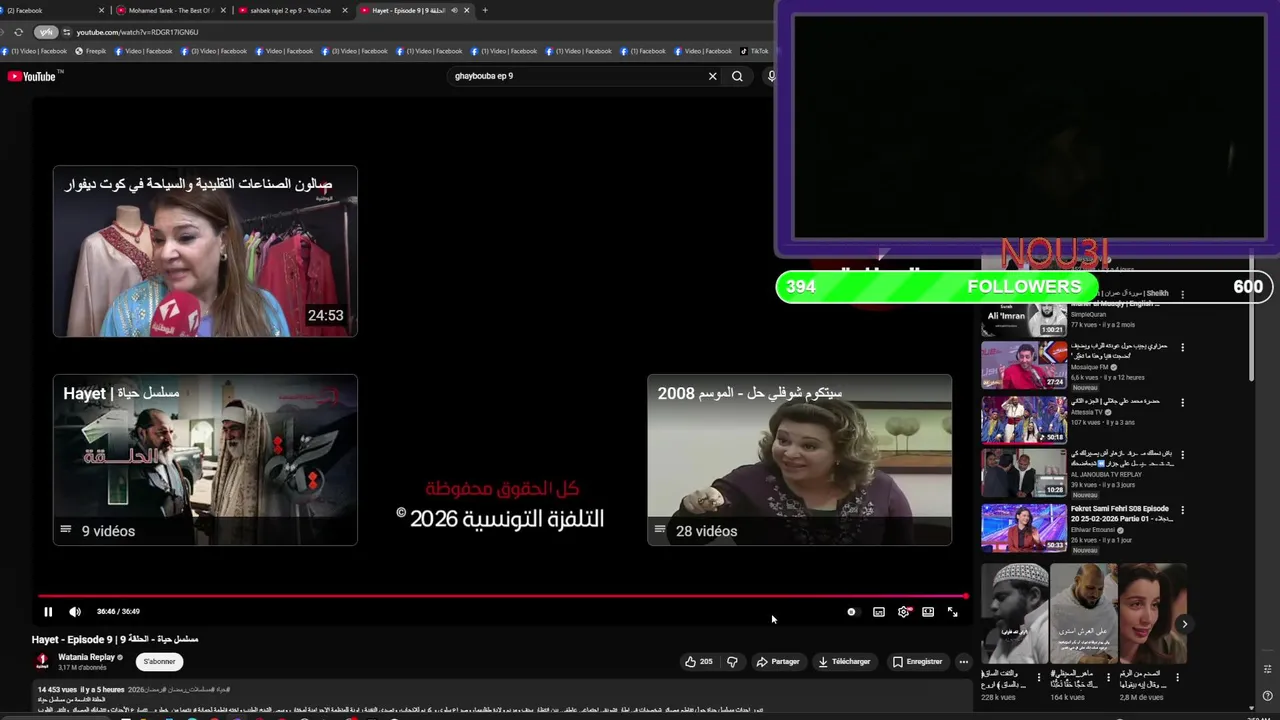Image resolution: width=1280 pixels, height=720 pixels.
Task: Clear the search field with X
Action: 713,76
